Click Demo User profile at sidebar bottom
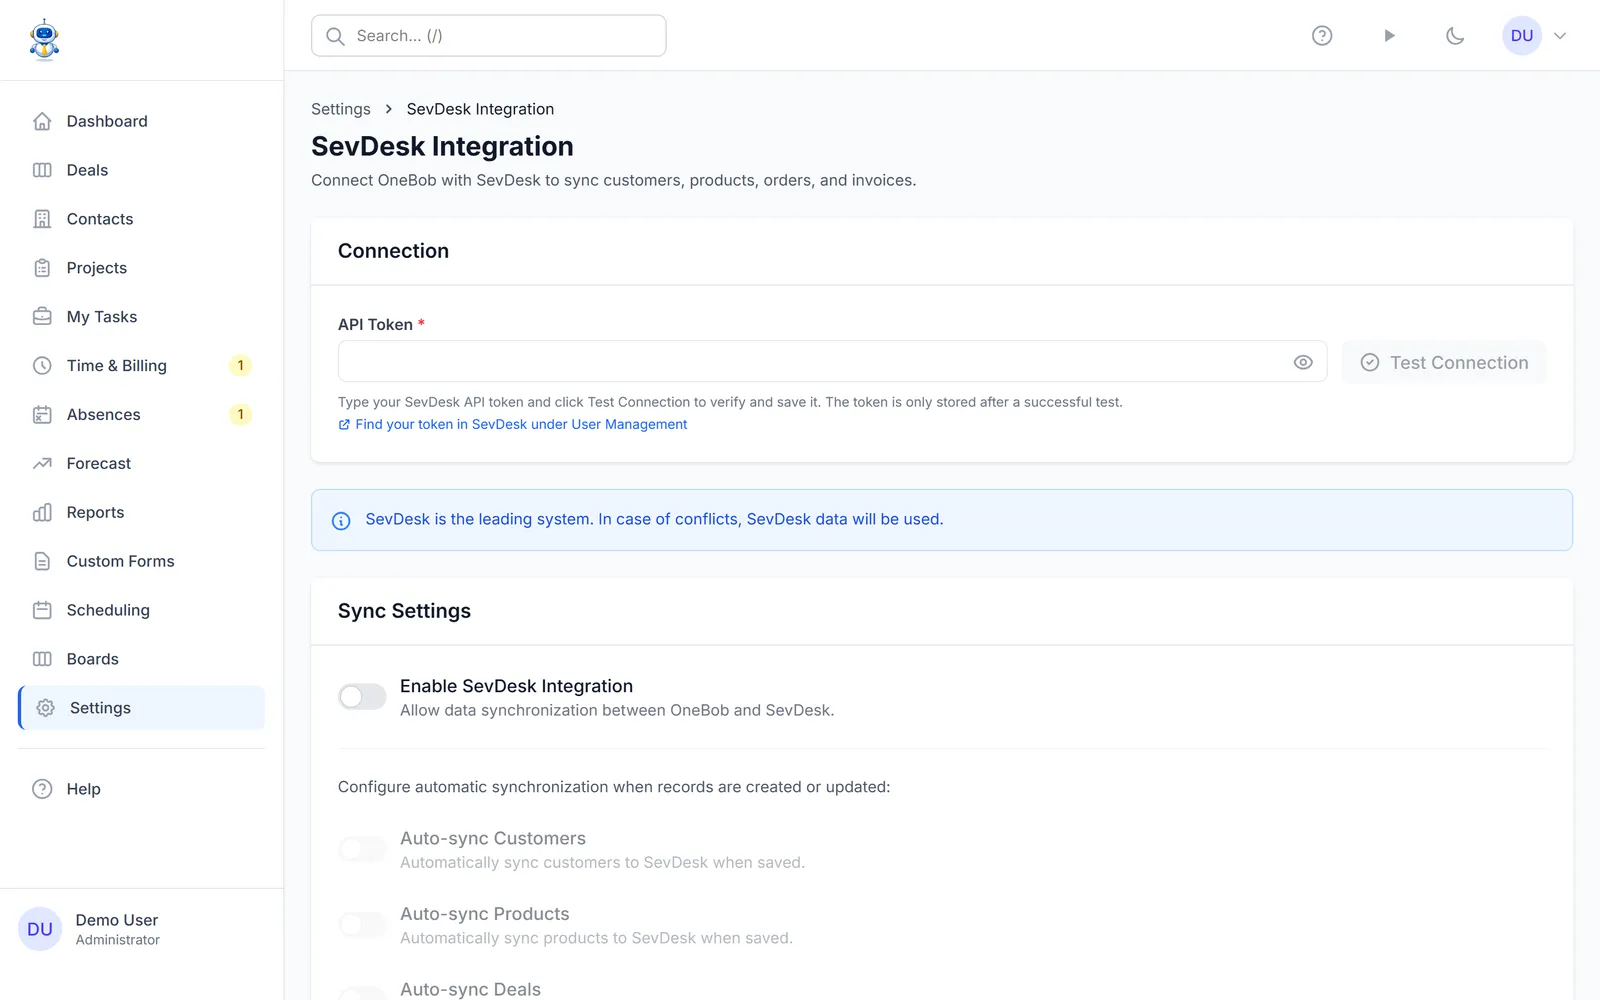 pos(142,929)
